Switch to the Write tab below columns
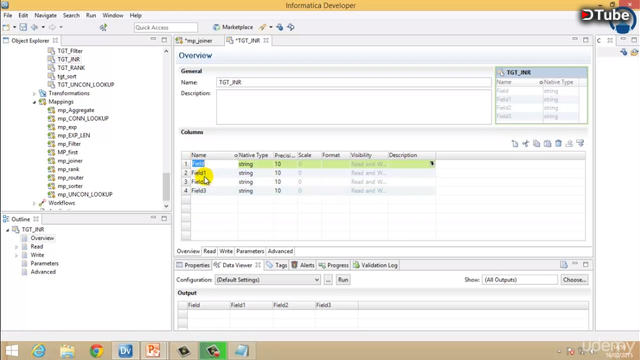The image size is (640, 360). click(x=226, y=251)
